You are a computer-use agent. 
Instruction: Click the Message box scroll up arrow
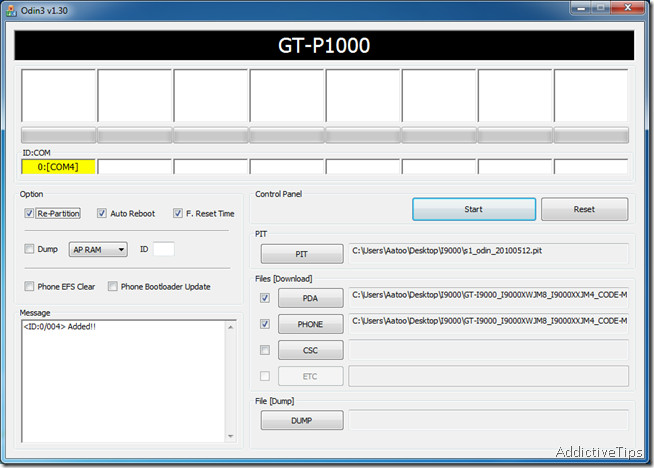click(231, 327)
